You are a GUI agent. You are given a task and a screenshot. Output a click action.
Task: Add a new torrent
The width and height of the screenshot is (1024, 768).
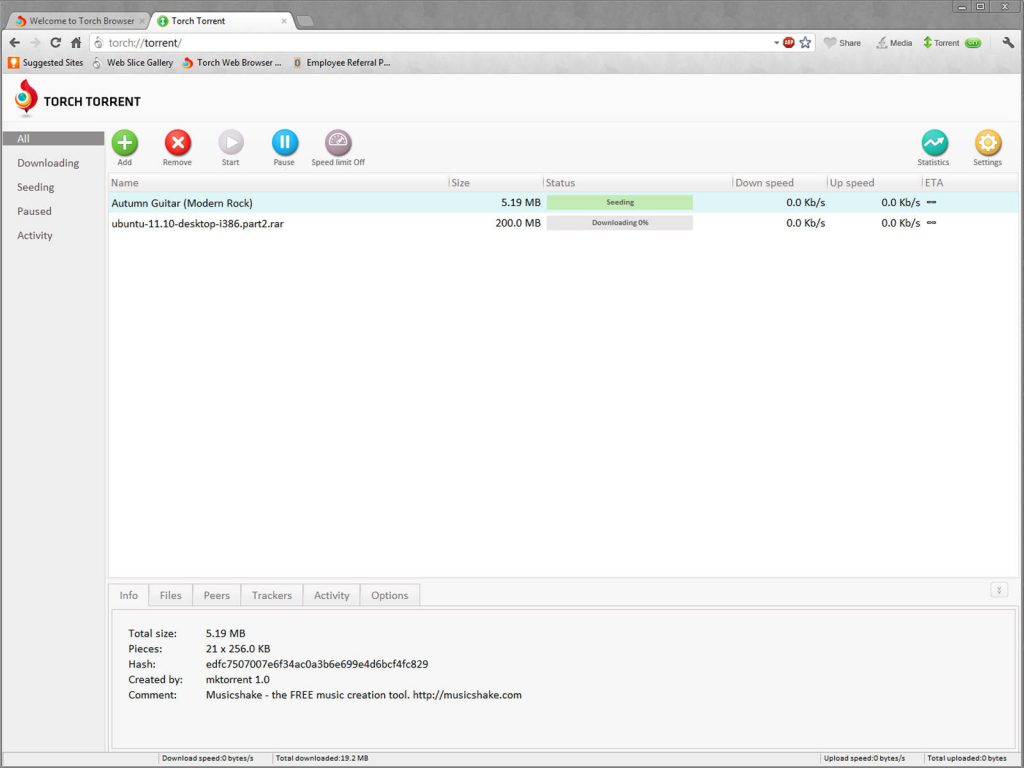click(x=124, y=143)
